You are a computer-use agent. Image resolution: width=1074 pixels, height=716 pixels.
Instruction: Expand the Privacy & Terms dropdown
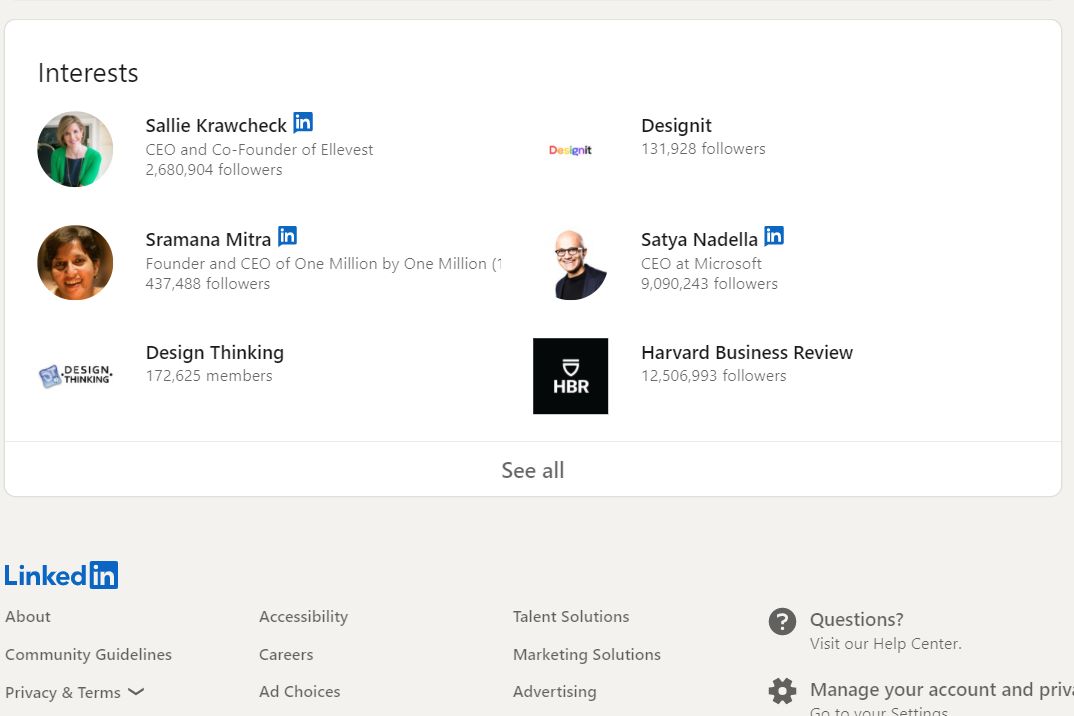coord(75,692)
